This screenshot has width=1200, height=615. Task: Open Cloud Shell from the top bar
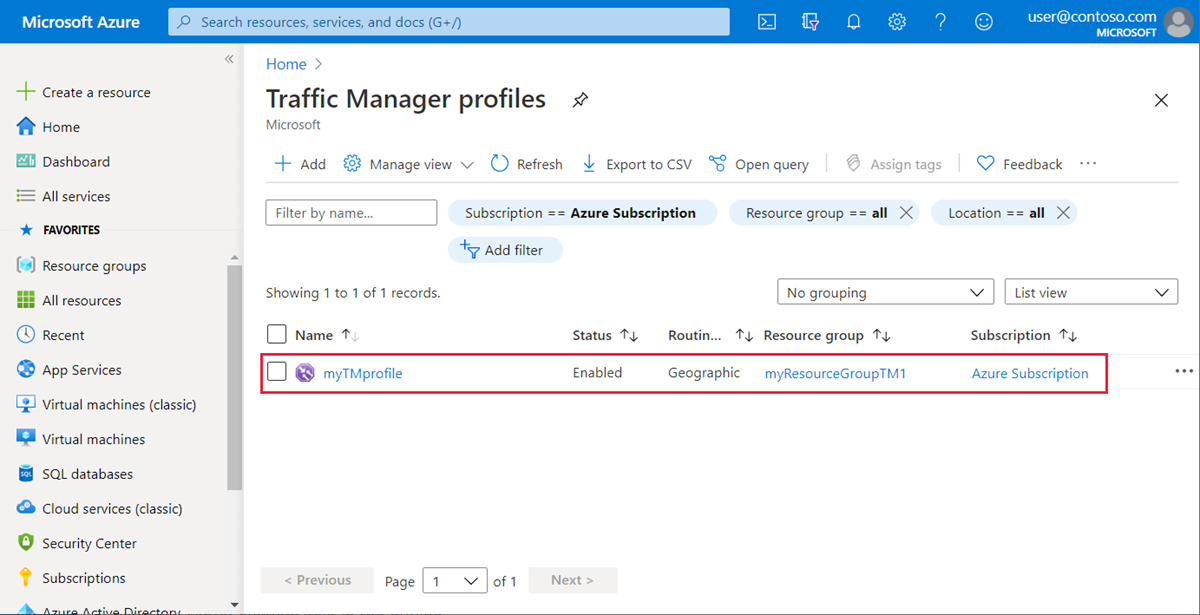766,21
